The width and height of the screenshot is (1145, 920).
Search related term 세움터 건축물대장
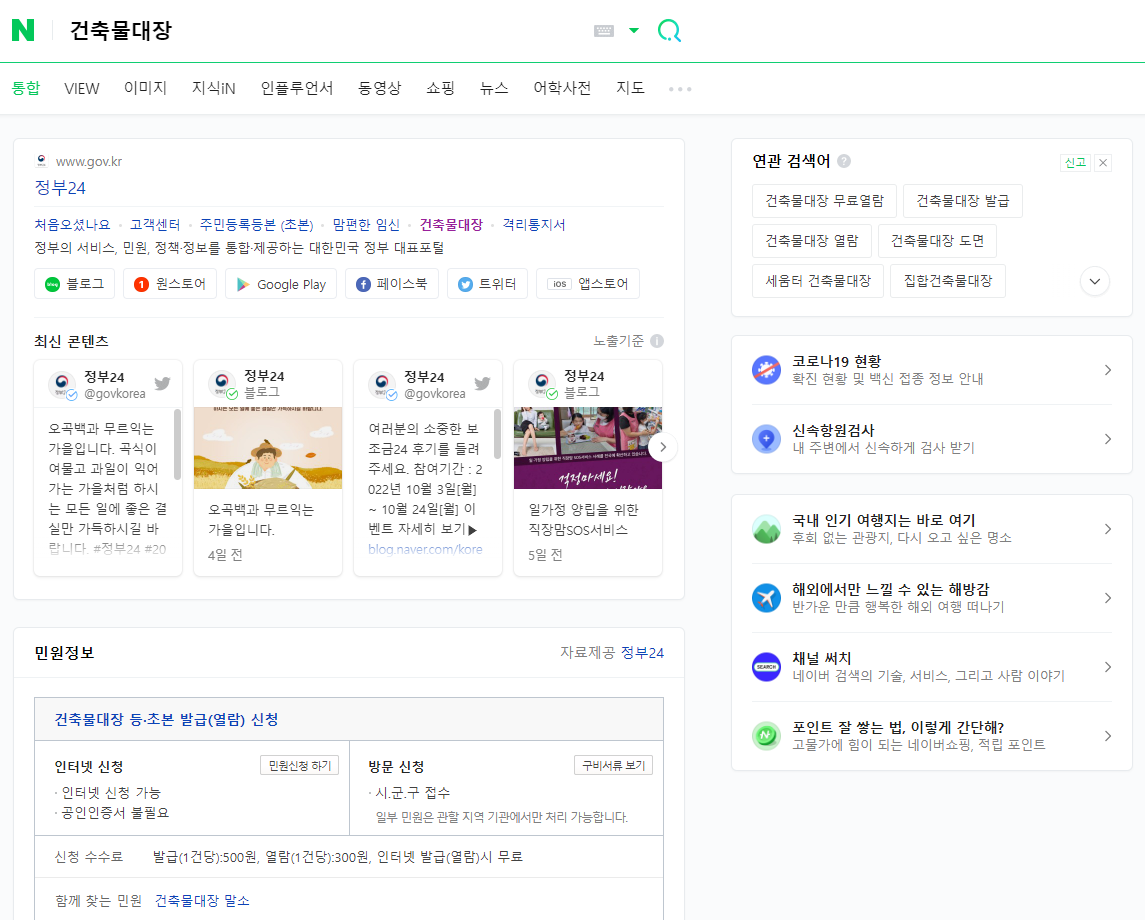pyautogui.click(x=818, y=281)
